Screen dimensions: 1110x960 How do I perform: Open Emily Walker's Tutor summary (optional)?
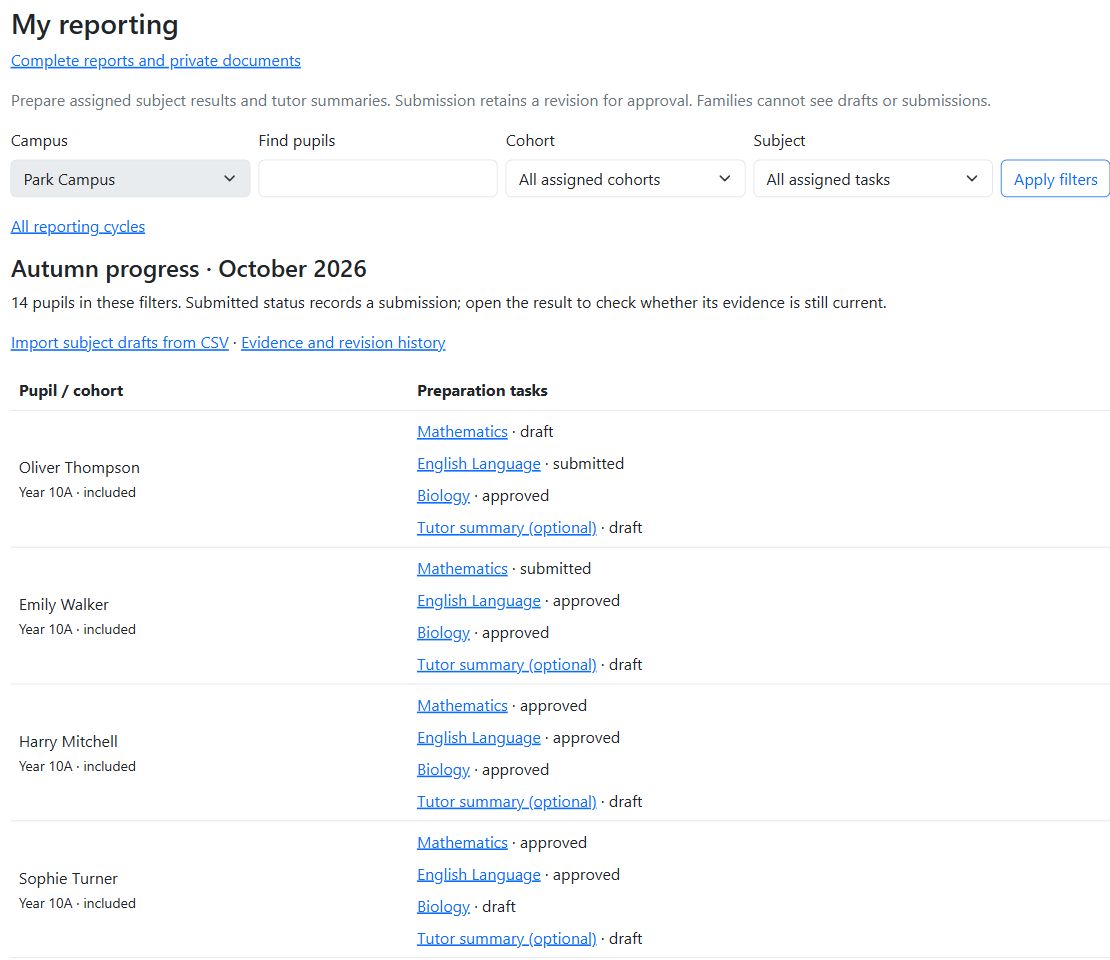(x=507, y=664)
